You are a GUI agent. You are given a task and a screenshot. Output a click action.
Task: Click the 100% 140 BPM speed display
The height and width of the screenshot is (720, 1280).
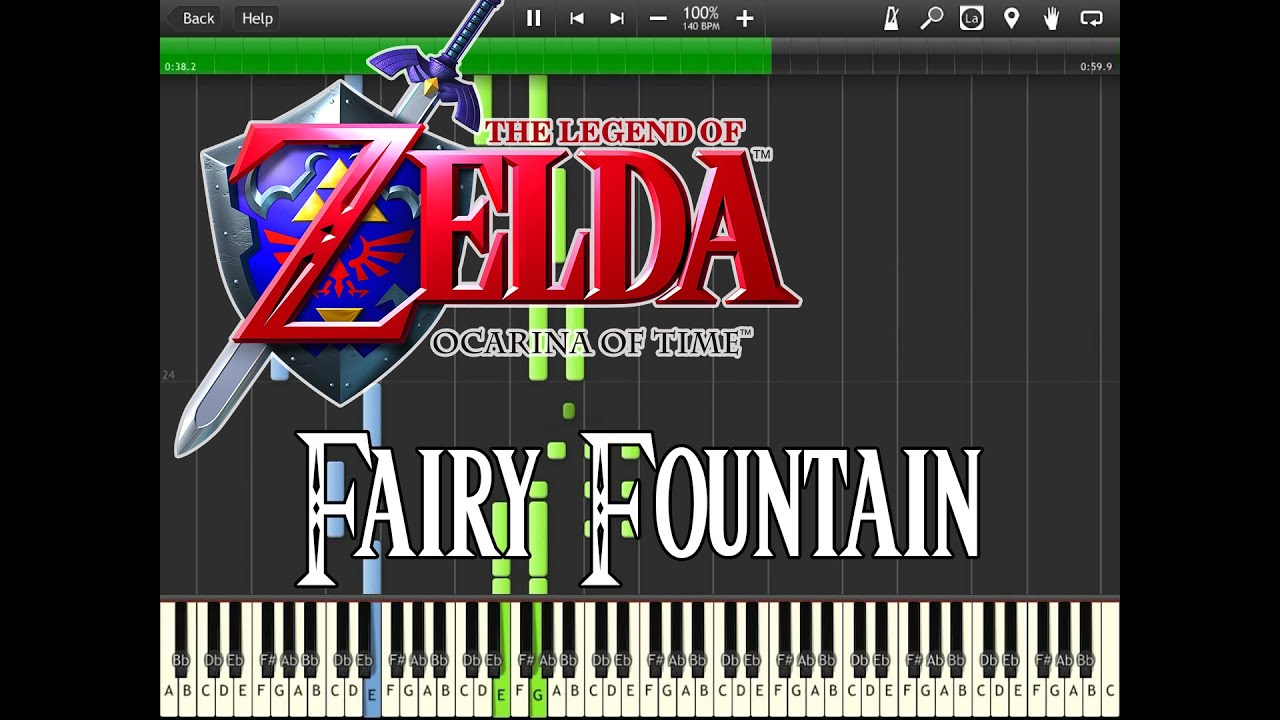coord(701,18)
